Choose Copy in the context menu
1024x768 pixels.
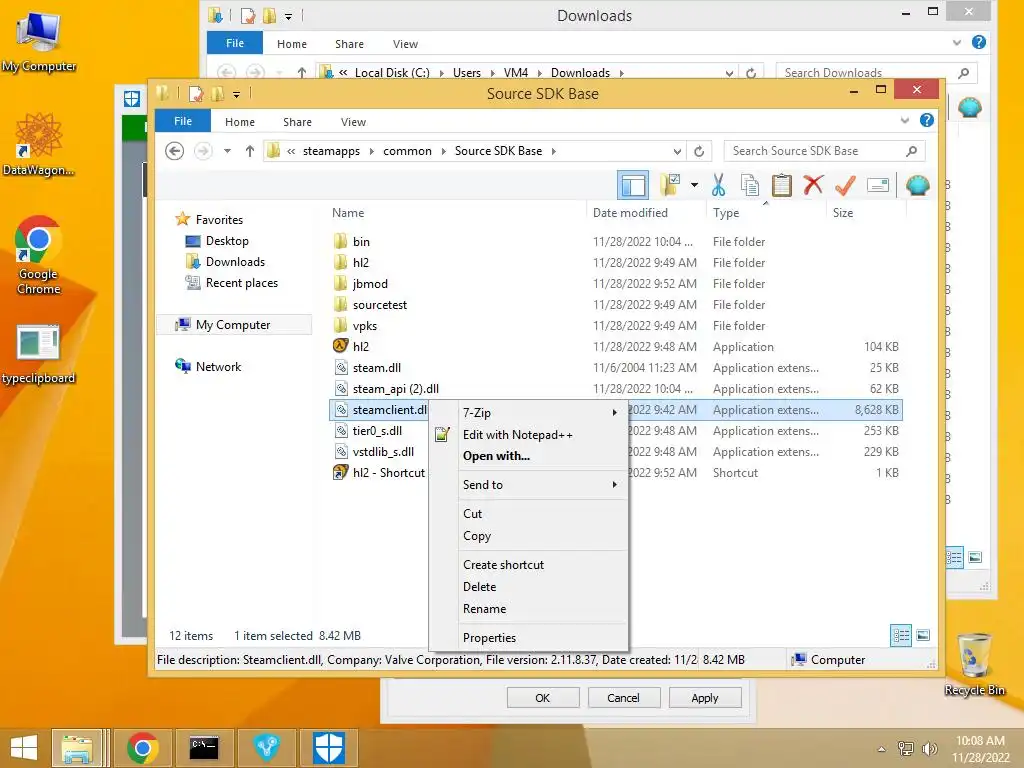(529, 536)
